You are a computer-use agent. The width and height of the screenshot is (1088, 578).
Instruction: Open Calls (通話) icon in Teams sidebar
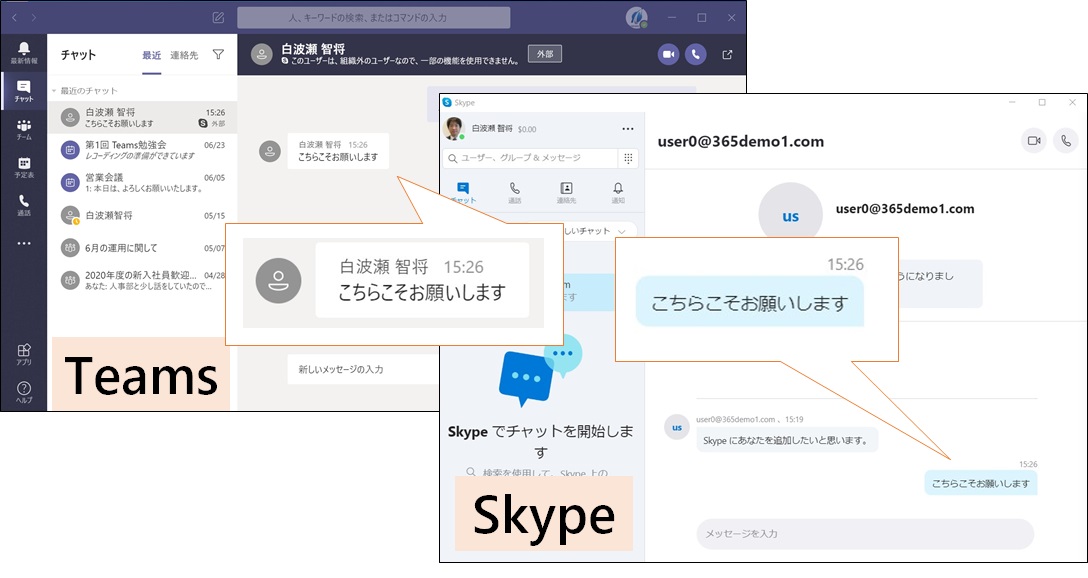pyautogui.click(x=24, y=205)
